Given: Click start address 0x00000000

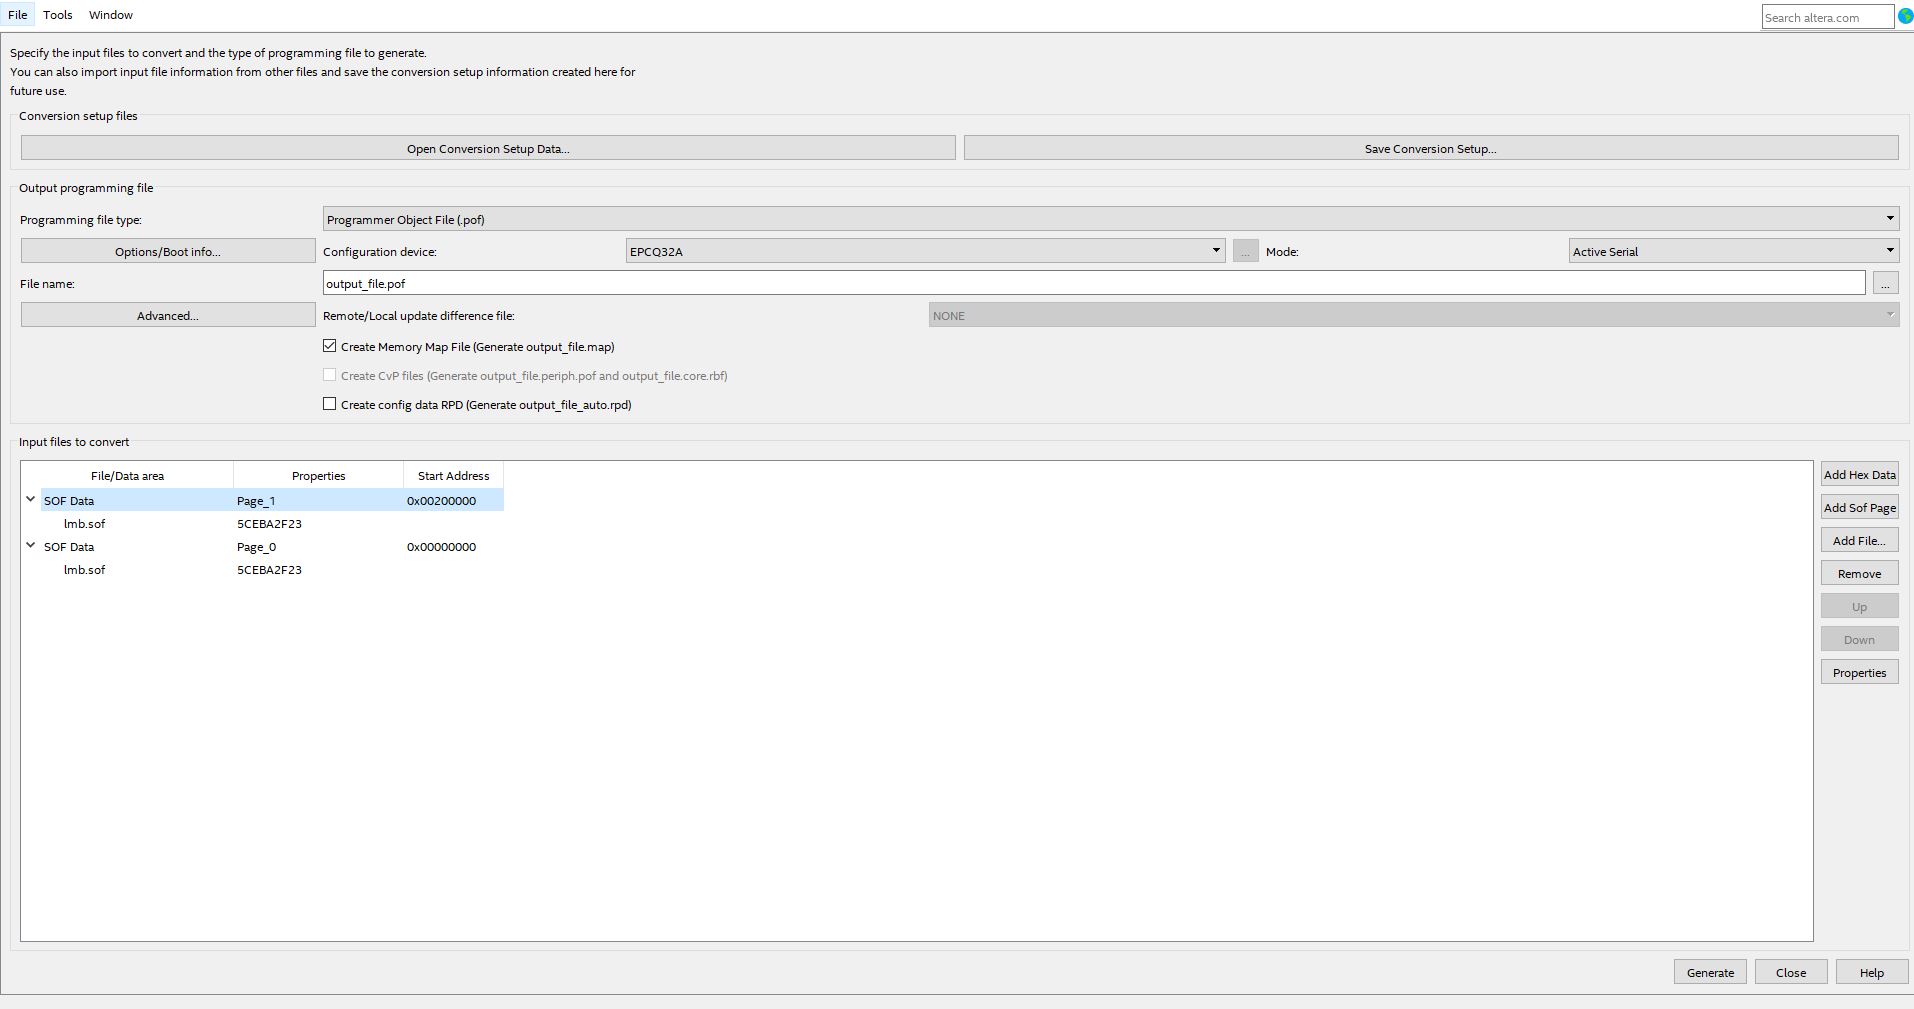Looking at the screenshot, I should click(x=441, y=546).
